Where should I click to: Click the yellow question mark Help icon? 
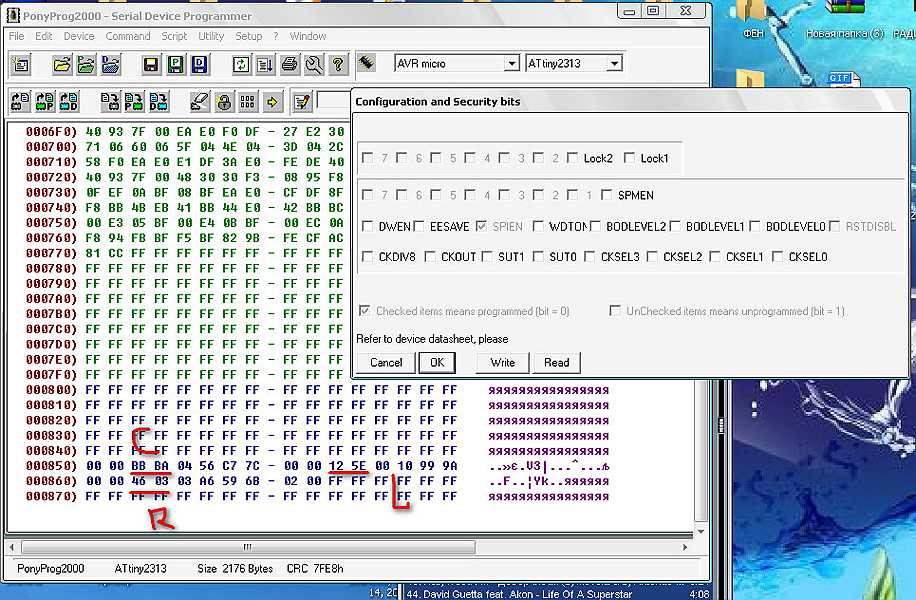pyautogui.click(x=338, y=64)
